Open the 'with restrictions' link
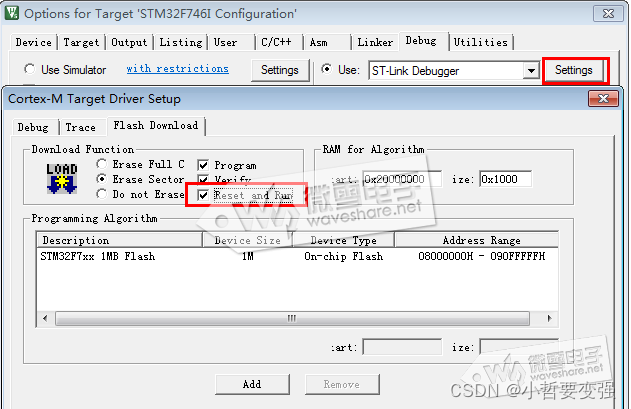The width and height of the screenshot is (631, 409). click(x=177, y=69)
